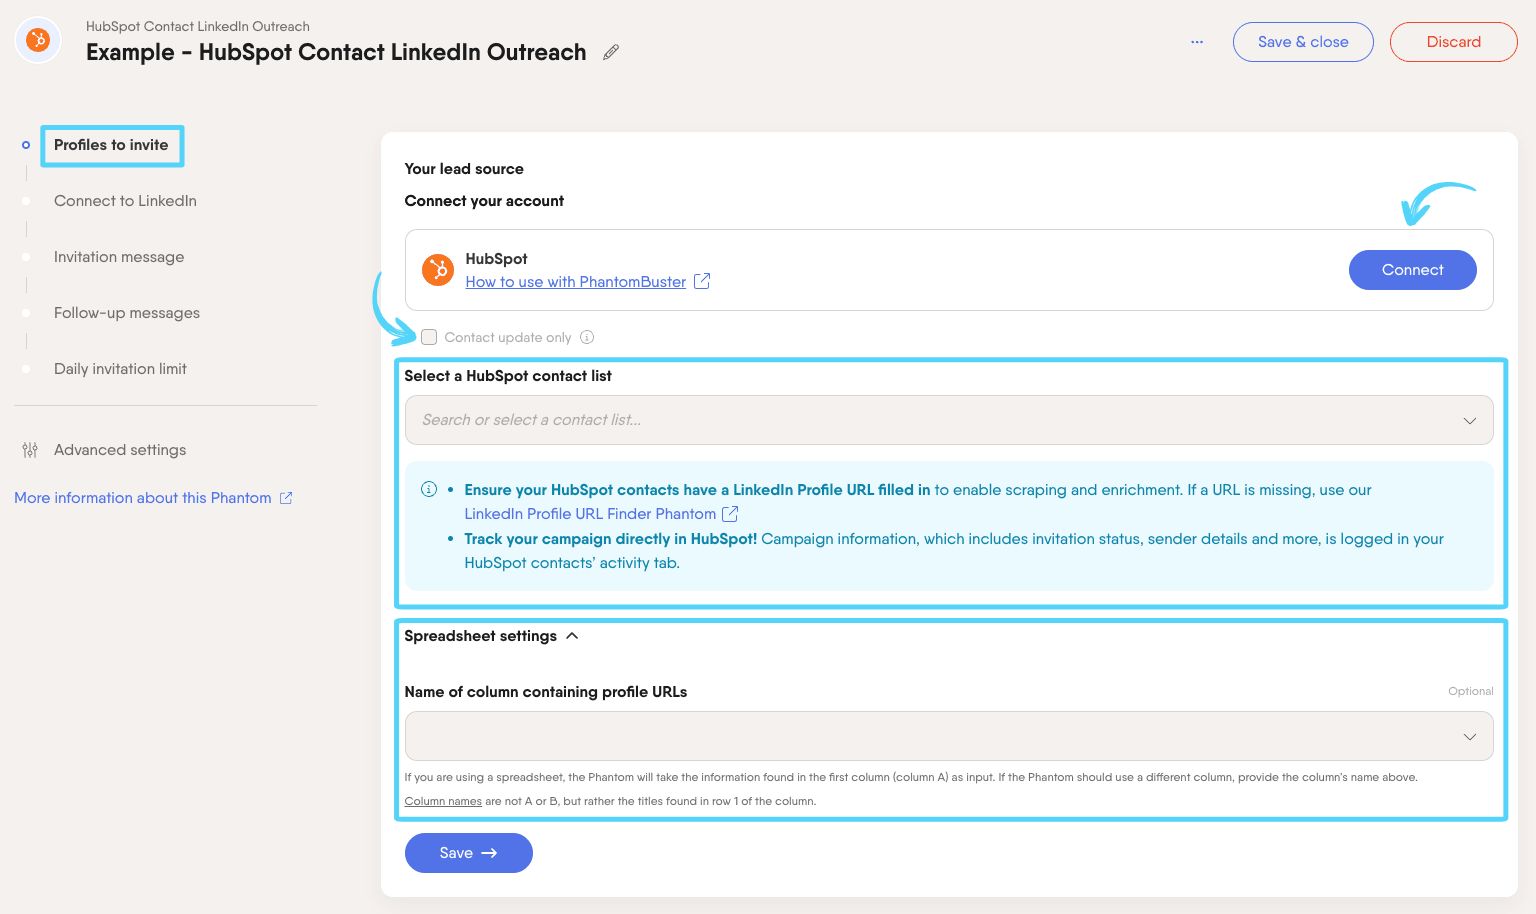1536x914 pixels.
Task: Click the info circle icon in the tips box
Action: 429,489
